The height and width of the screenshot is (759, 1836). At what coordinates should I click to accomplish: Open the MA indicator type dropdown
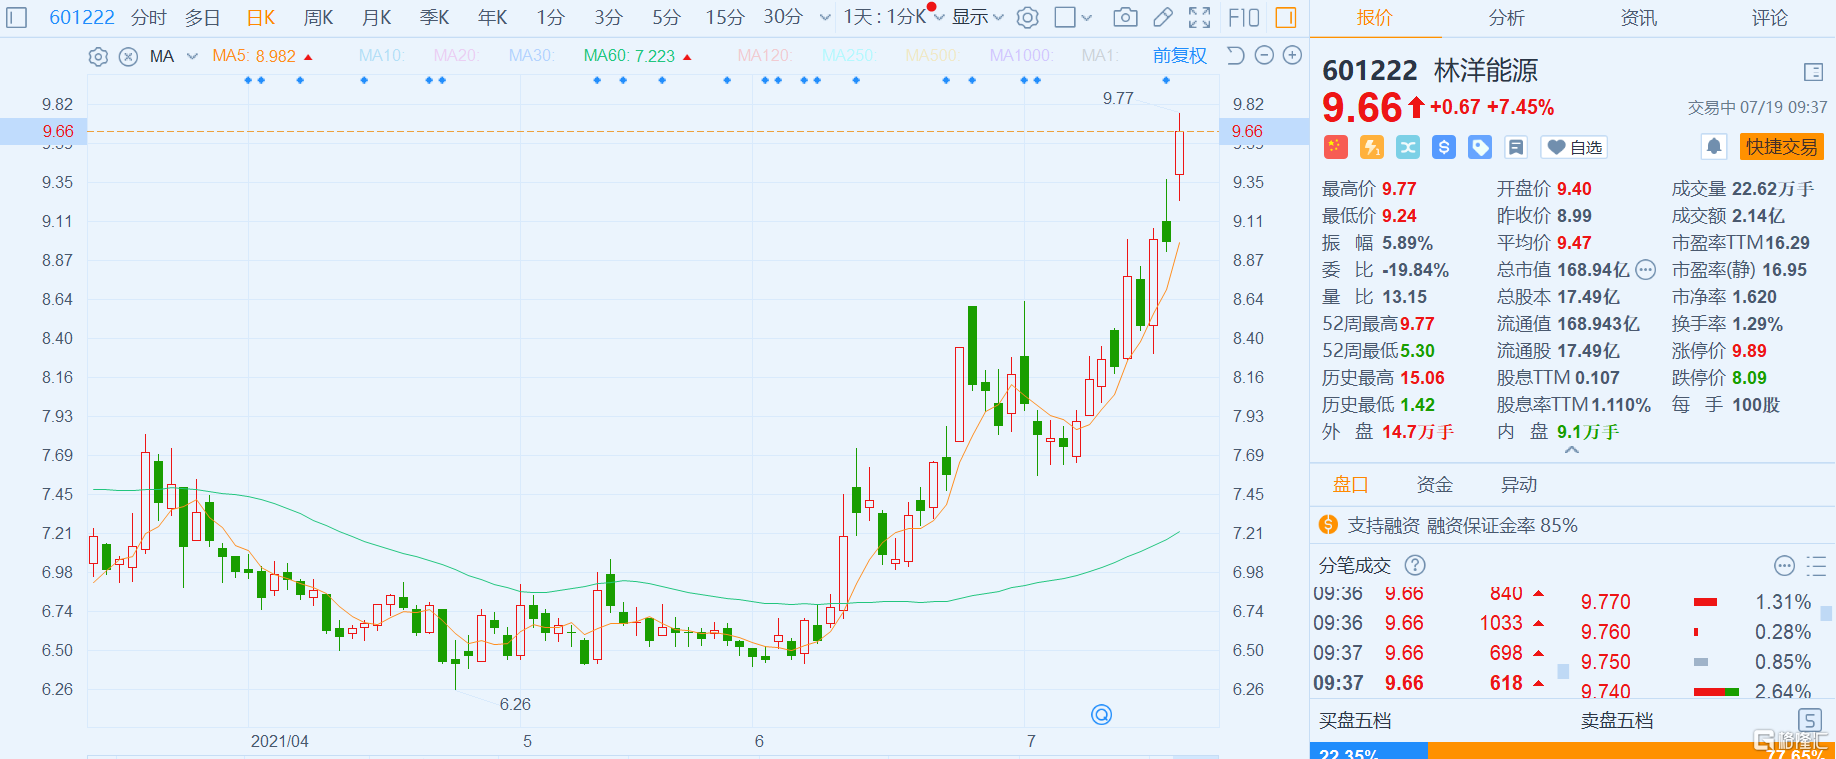click(192, 57)
